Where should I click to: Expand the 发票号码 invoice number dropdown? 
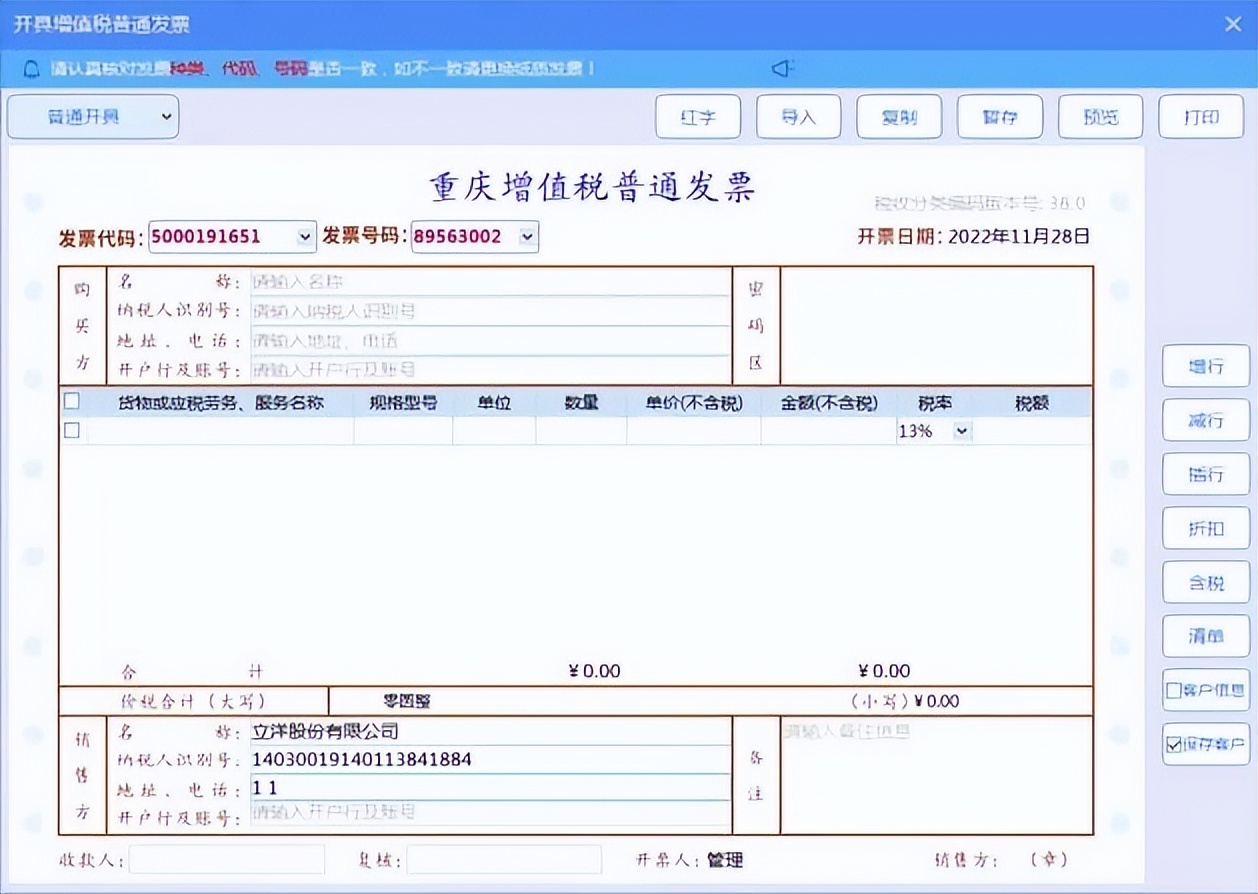pyautogui.click(x=527, y=236)
